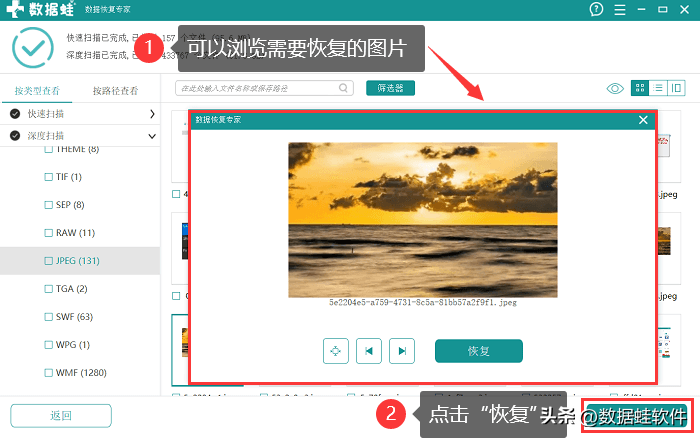Show next image in preview dialog
Image resolution: width=700 pixels, height=438 pixels.
tap(402, 351)
